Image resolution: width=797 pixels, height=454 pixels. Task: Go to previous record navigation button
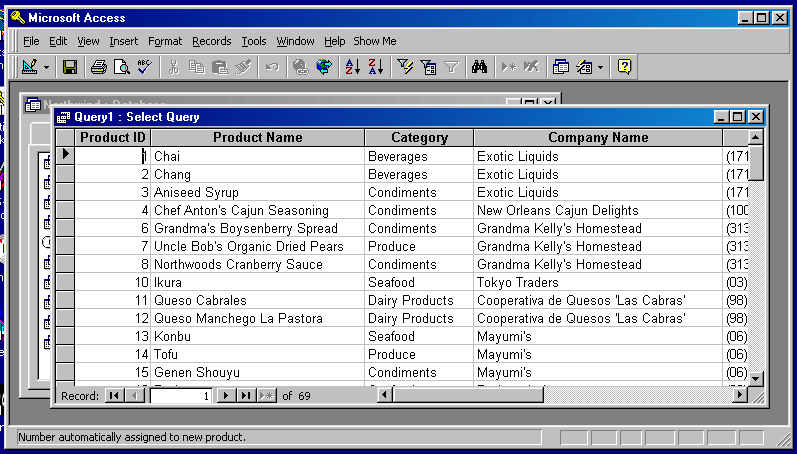[x=135, y=396]
